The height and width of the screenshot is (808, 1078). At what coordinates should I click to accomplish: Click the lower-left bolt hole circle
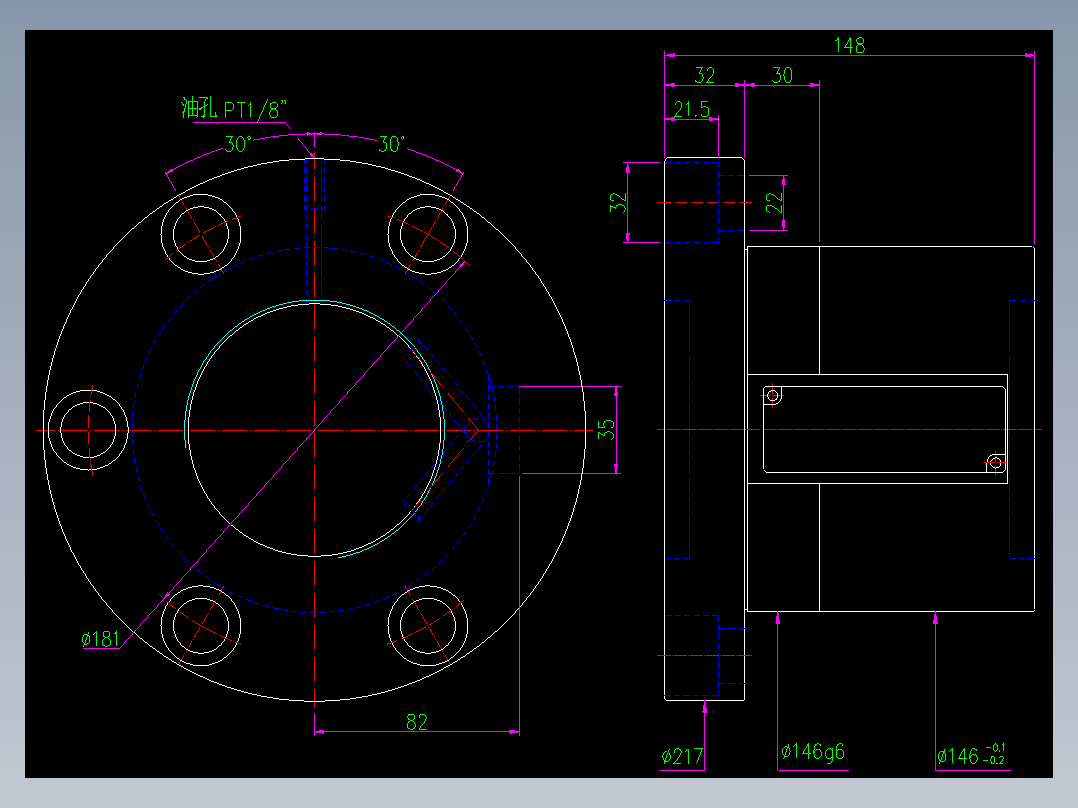point(201,626)
